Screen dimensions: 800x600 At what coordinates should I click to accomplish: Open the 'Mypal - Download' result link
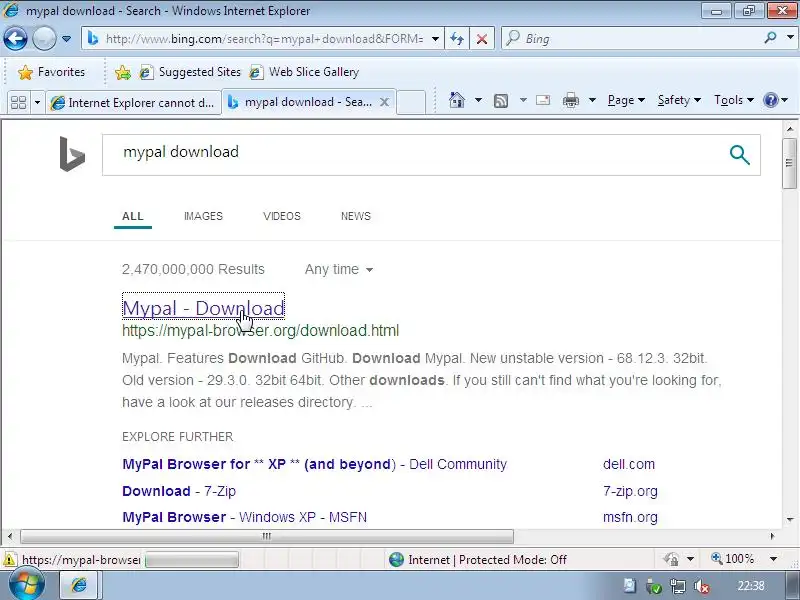[203, 308]
